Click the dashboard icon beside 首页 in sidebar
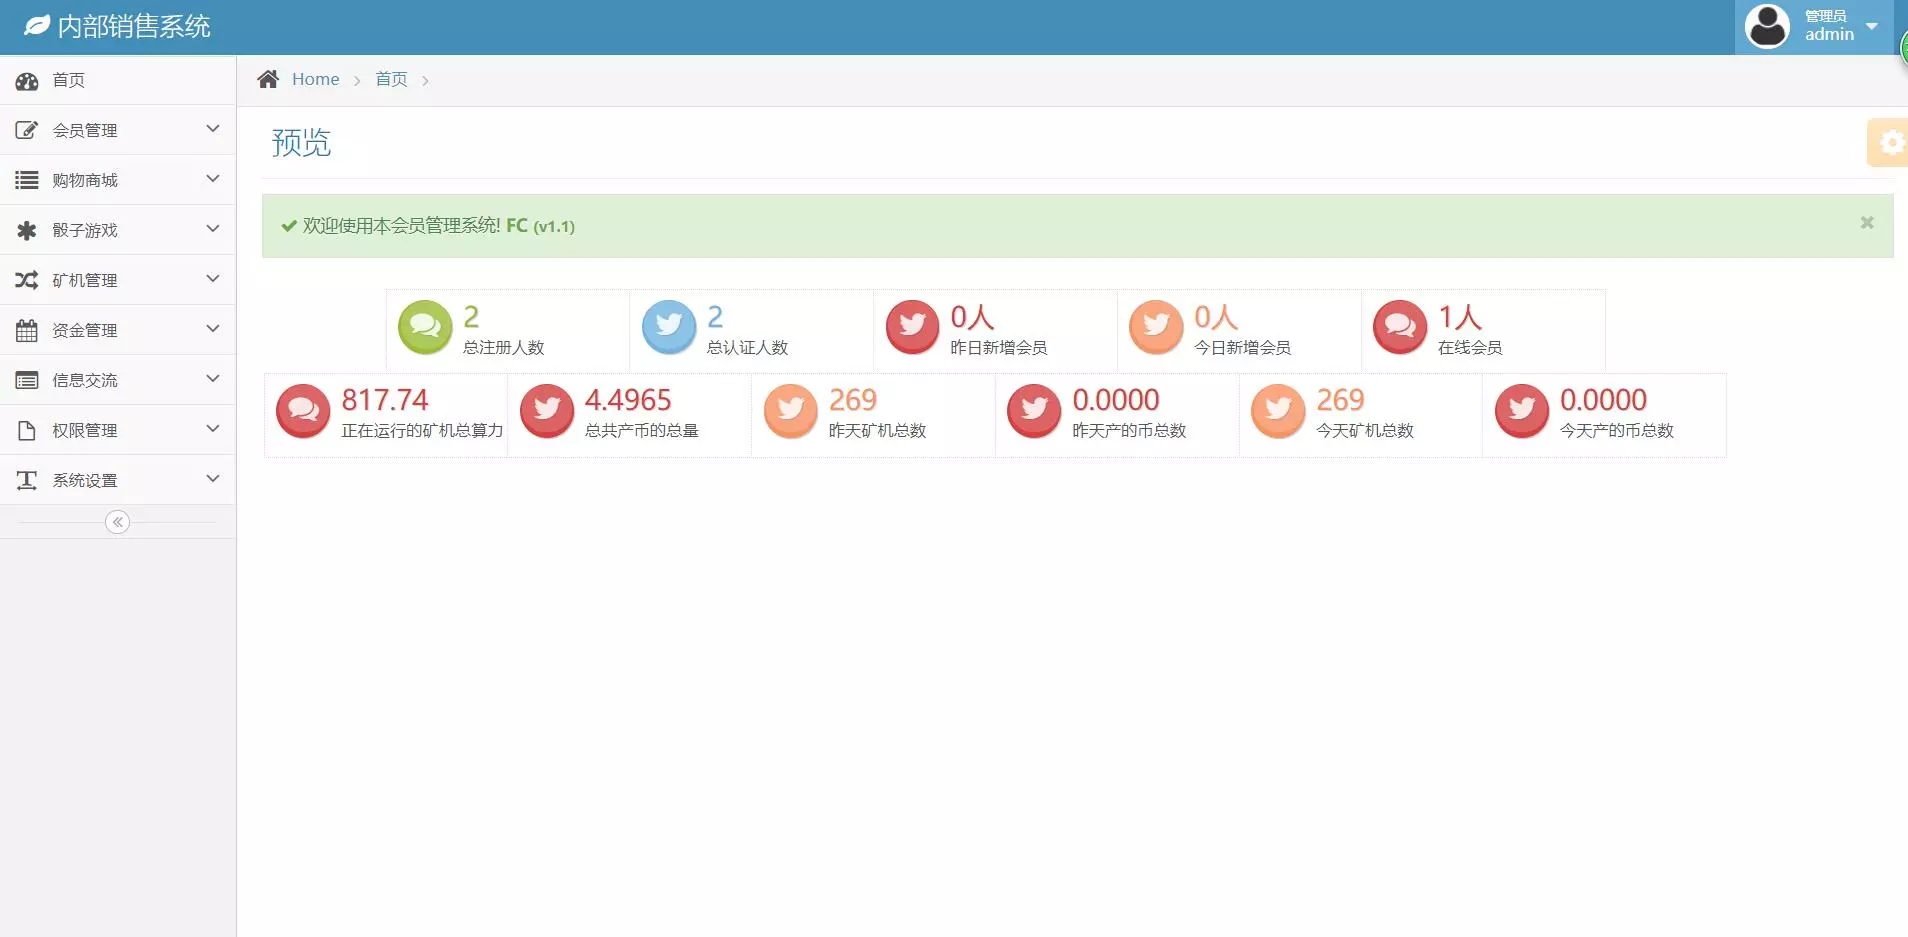 tap(27, 81)
